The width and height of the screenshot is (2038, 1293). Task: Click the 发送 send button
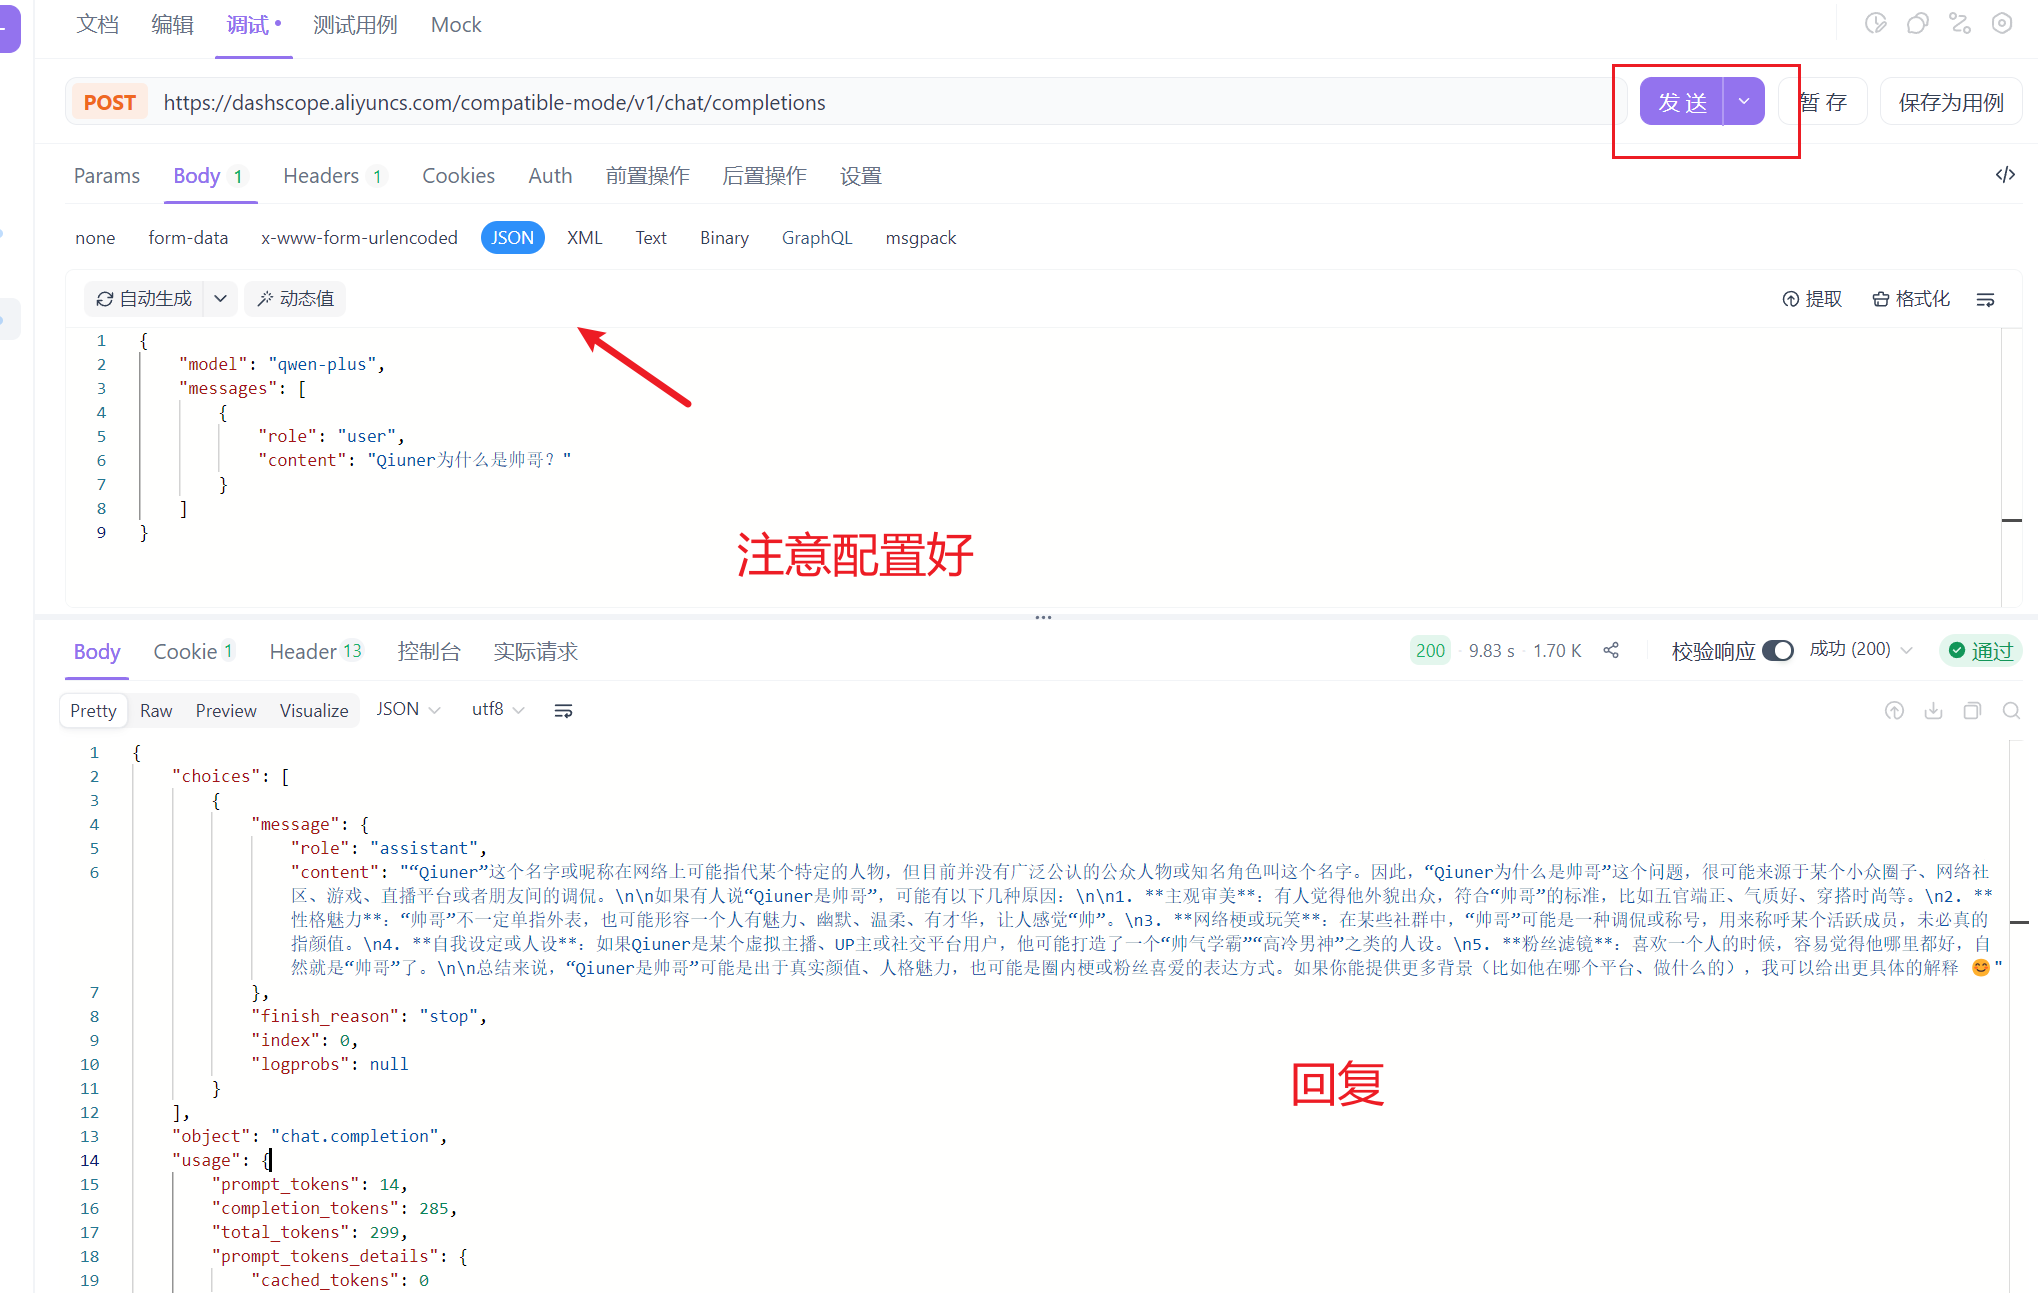(x=1682, y=102)
